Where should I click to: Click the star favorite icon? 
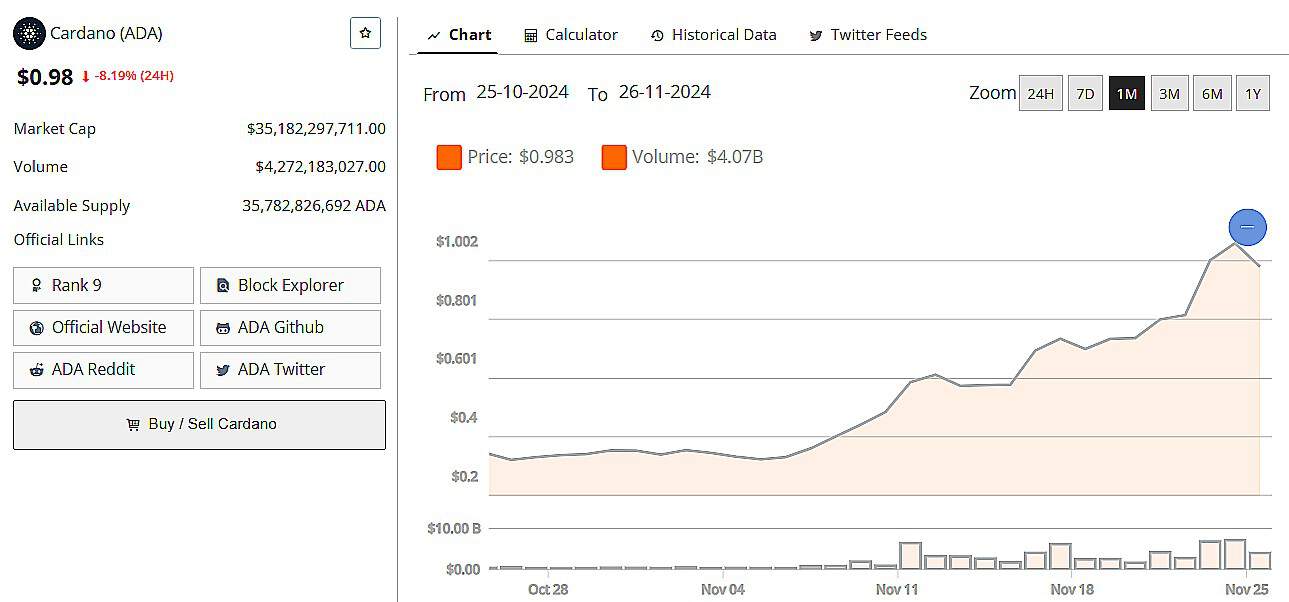click(x=365, y=33)
